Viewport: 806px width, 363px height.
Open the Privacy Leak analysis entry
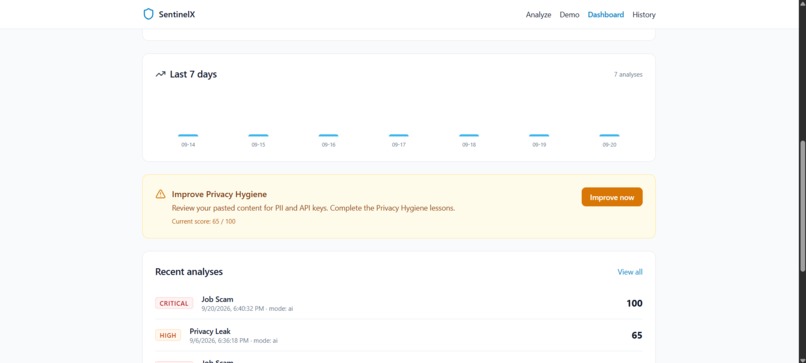pos(399,335)
